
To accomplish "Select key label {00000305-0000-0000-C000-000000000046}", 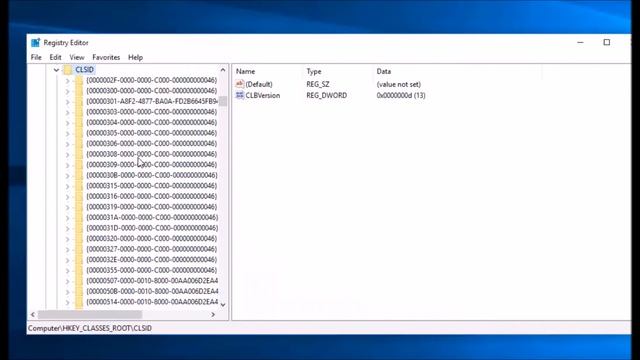I will [x=151, y=133].
